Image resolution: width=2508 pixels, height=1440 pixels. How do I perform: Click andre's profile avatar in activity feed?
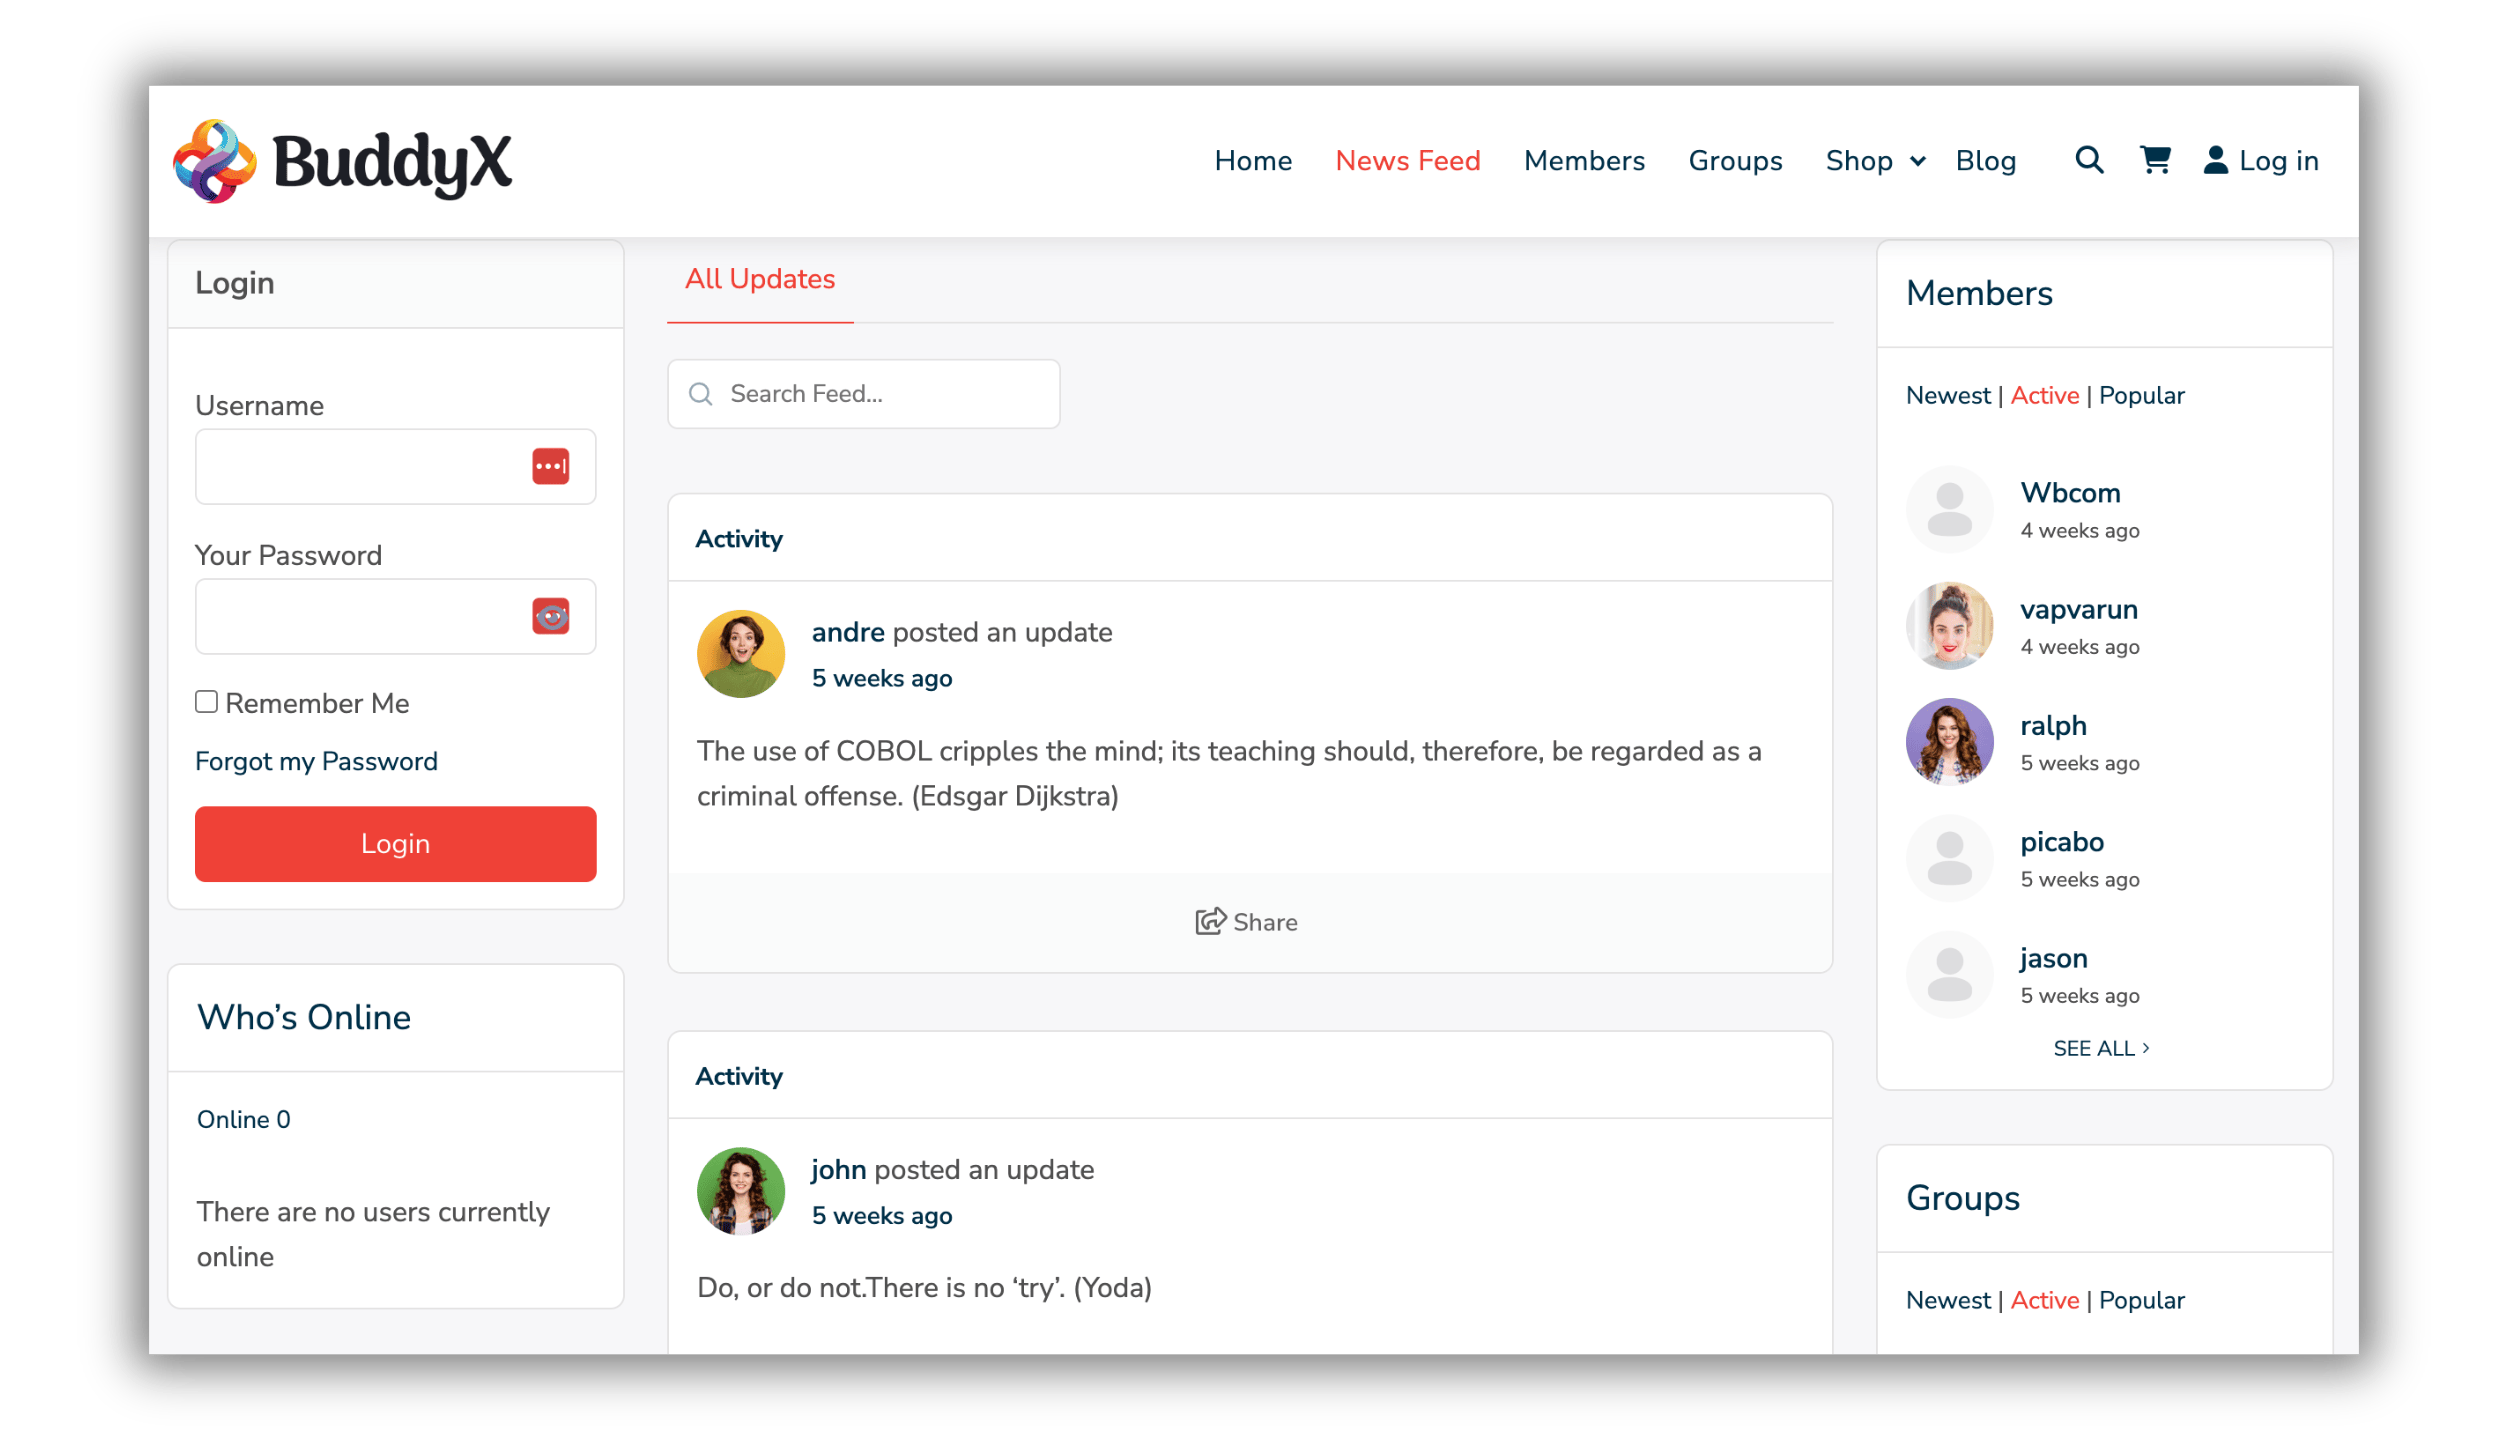pos(740,654)
